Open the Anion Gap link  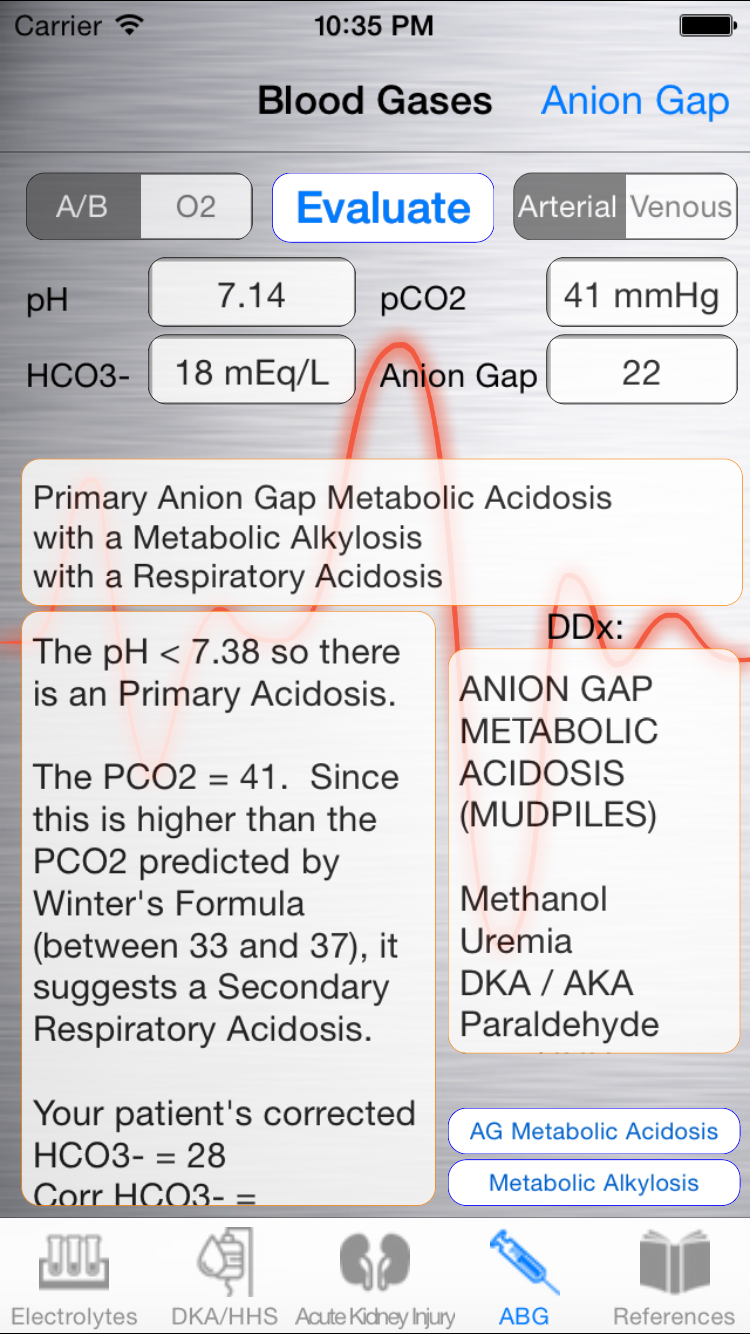pyautogui.click(x=636, y=101)
